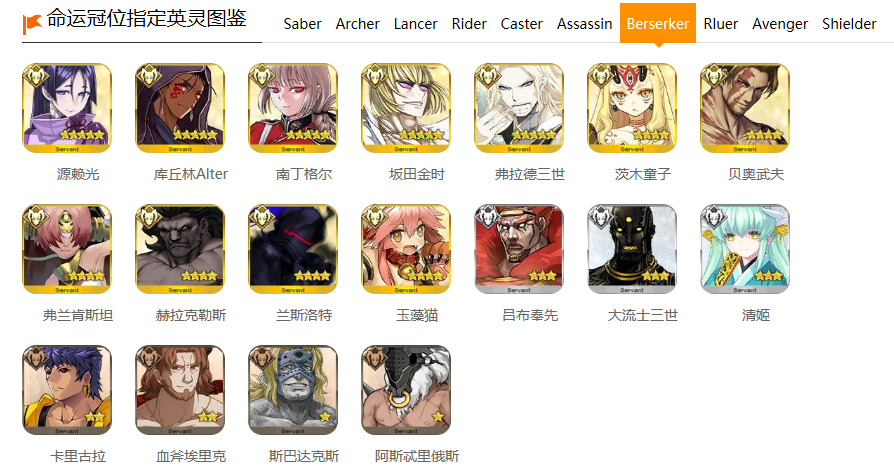This screenshot has width=894, height=475.
Task: Open the 赫拉克勒斯 servant icon
Action: tap(180, 249)
